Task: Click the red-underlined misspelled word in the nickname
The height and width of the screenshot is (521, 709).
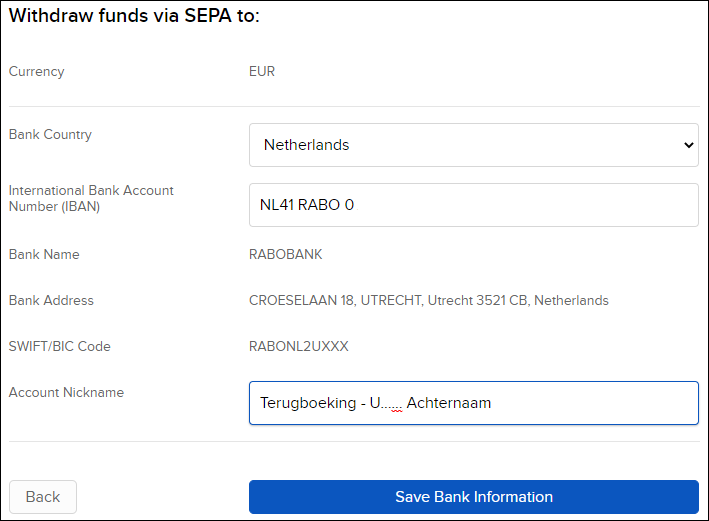Action: (386, 403)
